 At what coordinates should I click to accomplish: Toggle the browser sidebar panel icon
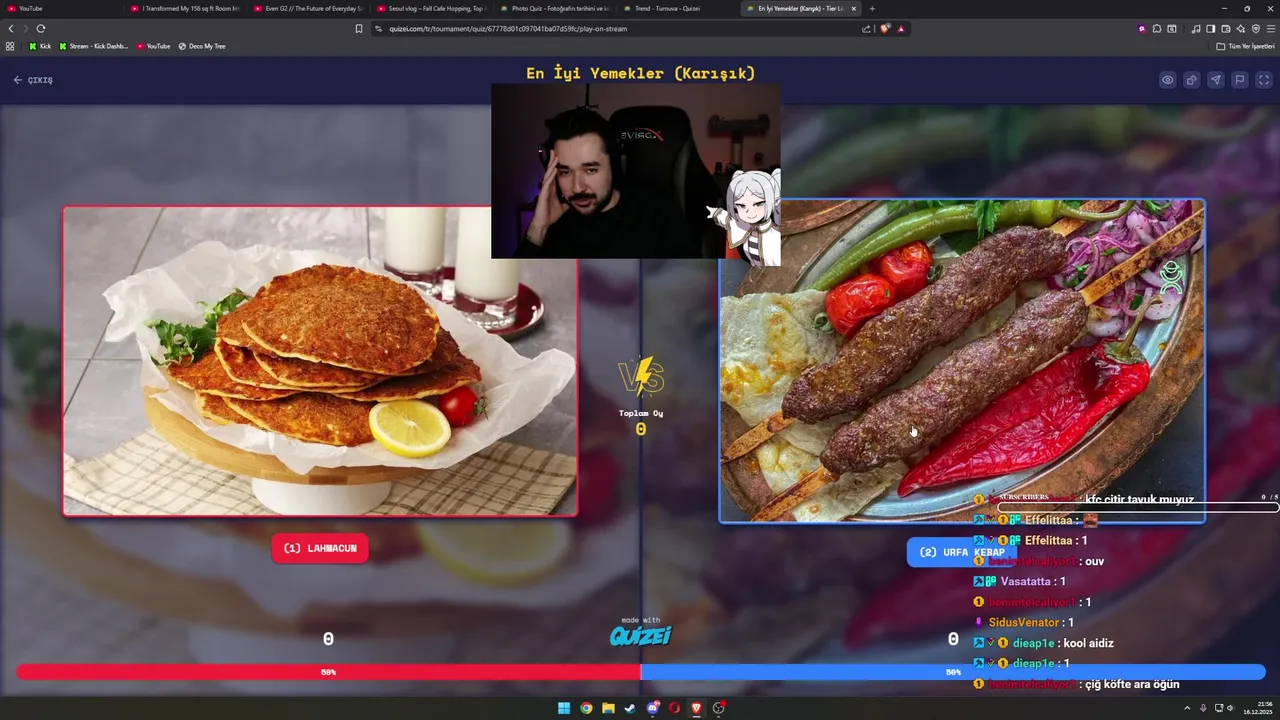coord(1211,29)
